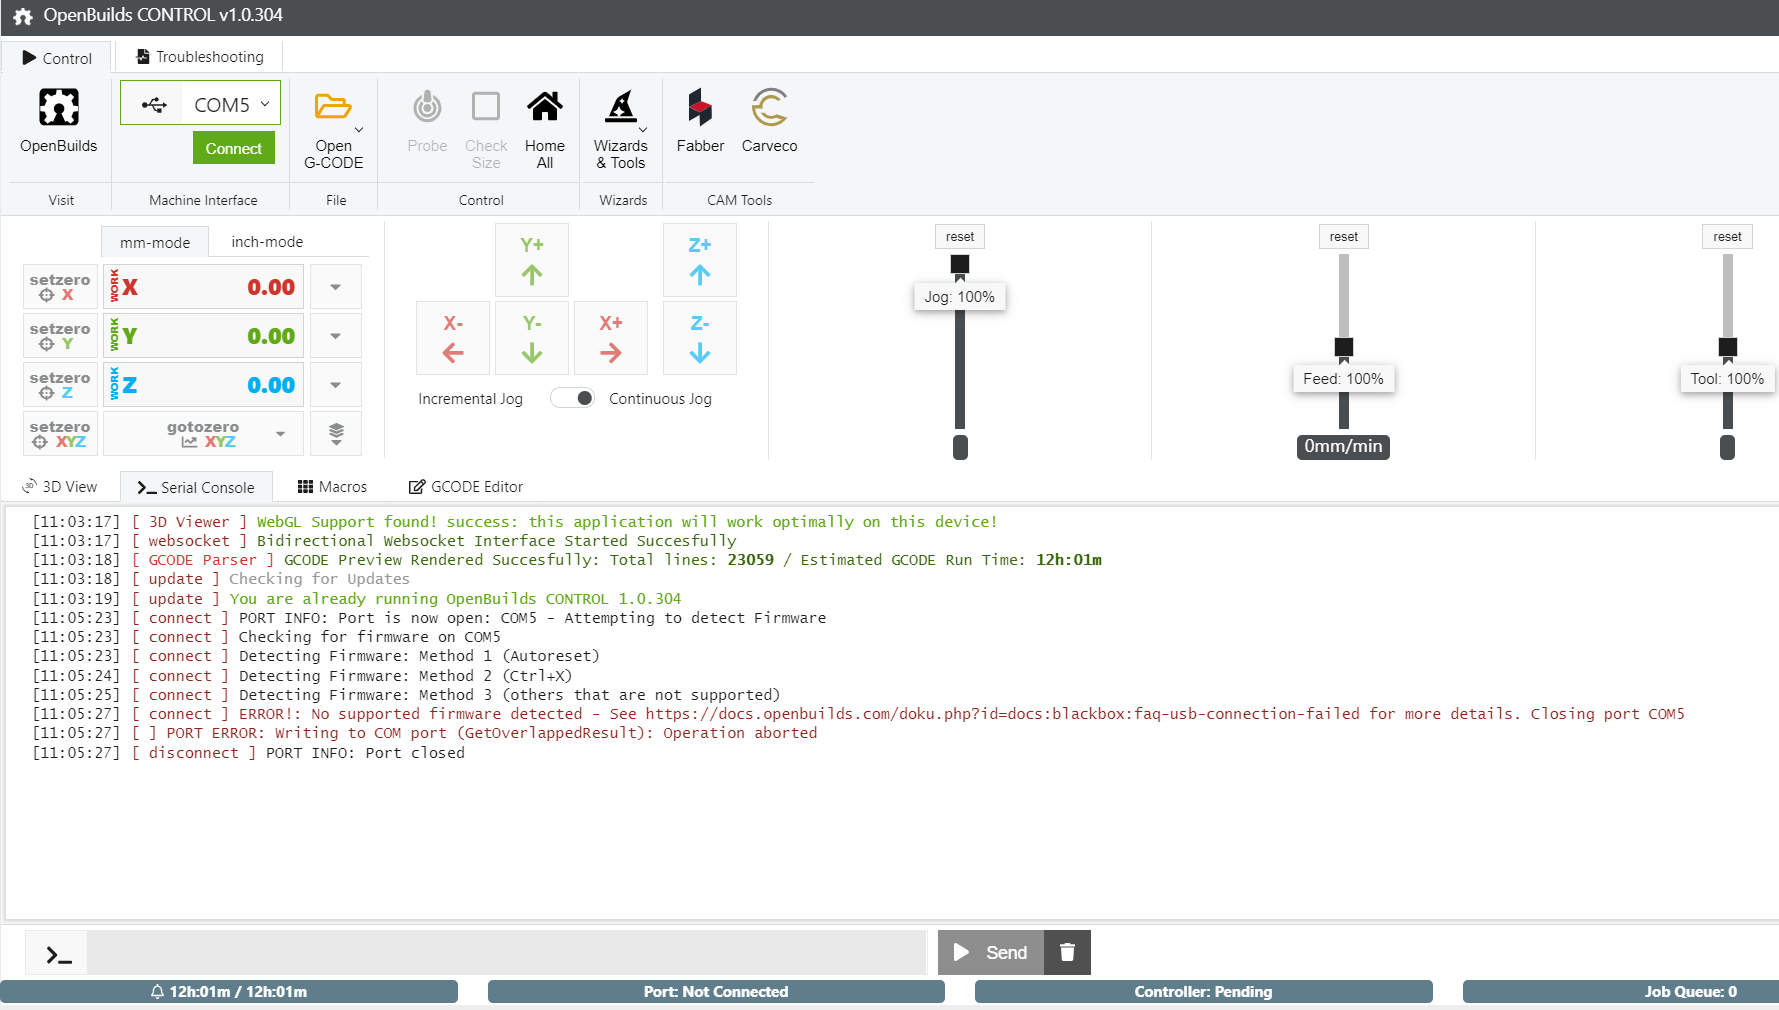The image size is (1779, 1010).
Task: Launch the Carveco CAM tool
Action: [769, 122]
